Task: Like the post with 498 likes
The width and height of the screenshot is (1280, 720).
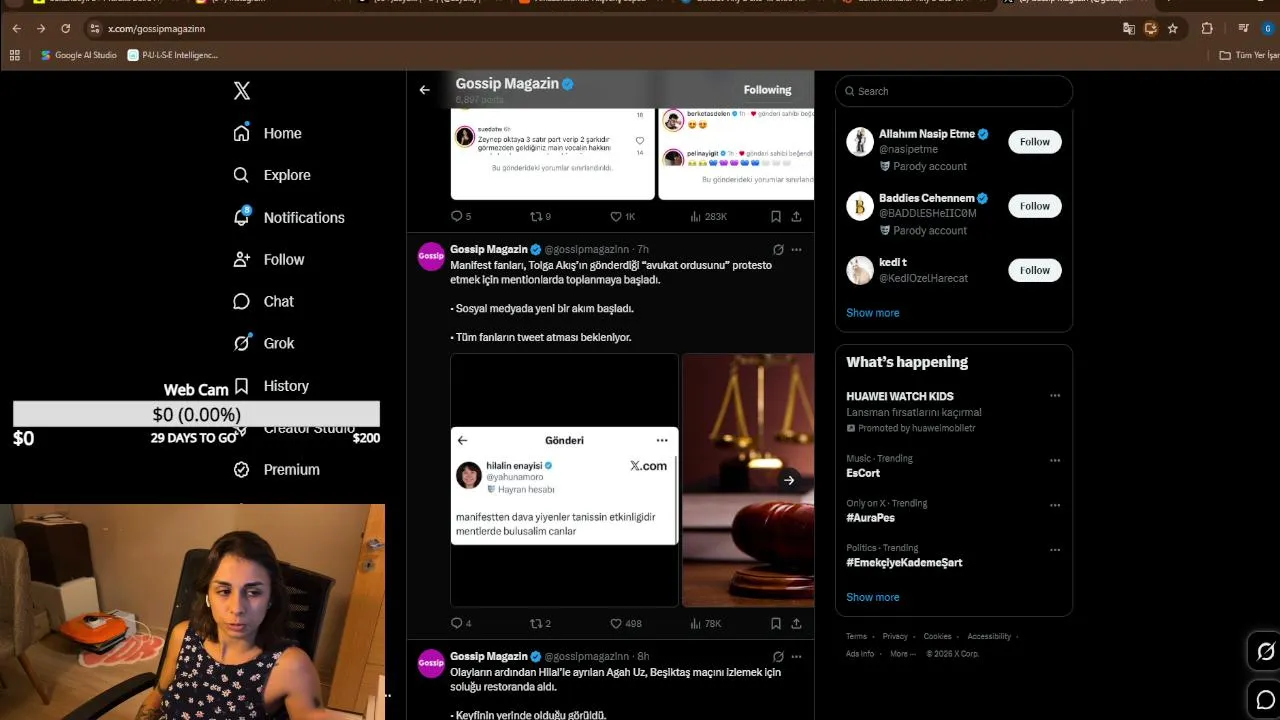Action: [x=625, y=623]
